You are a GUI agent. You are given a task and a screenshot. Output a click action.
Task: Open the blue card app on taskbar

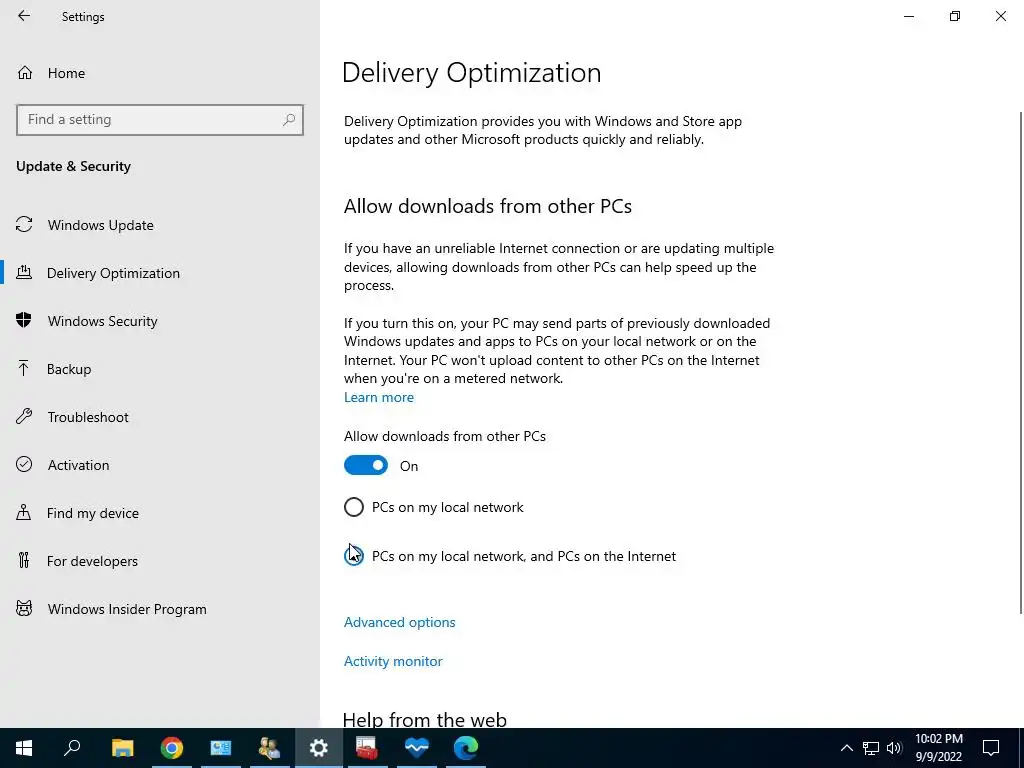[x=221, y=748]
